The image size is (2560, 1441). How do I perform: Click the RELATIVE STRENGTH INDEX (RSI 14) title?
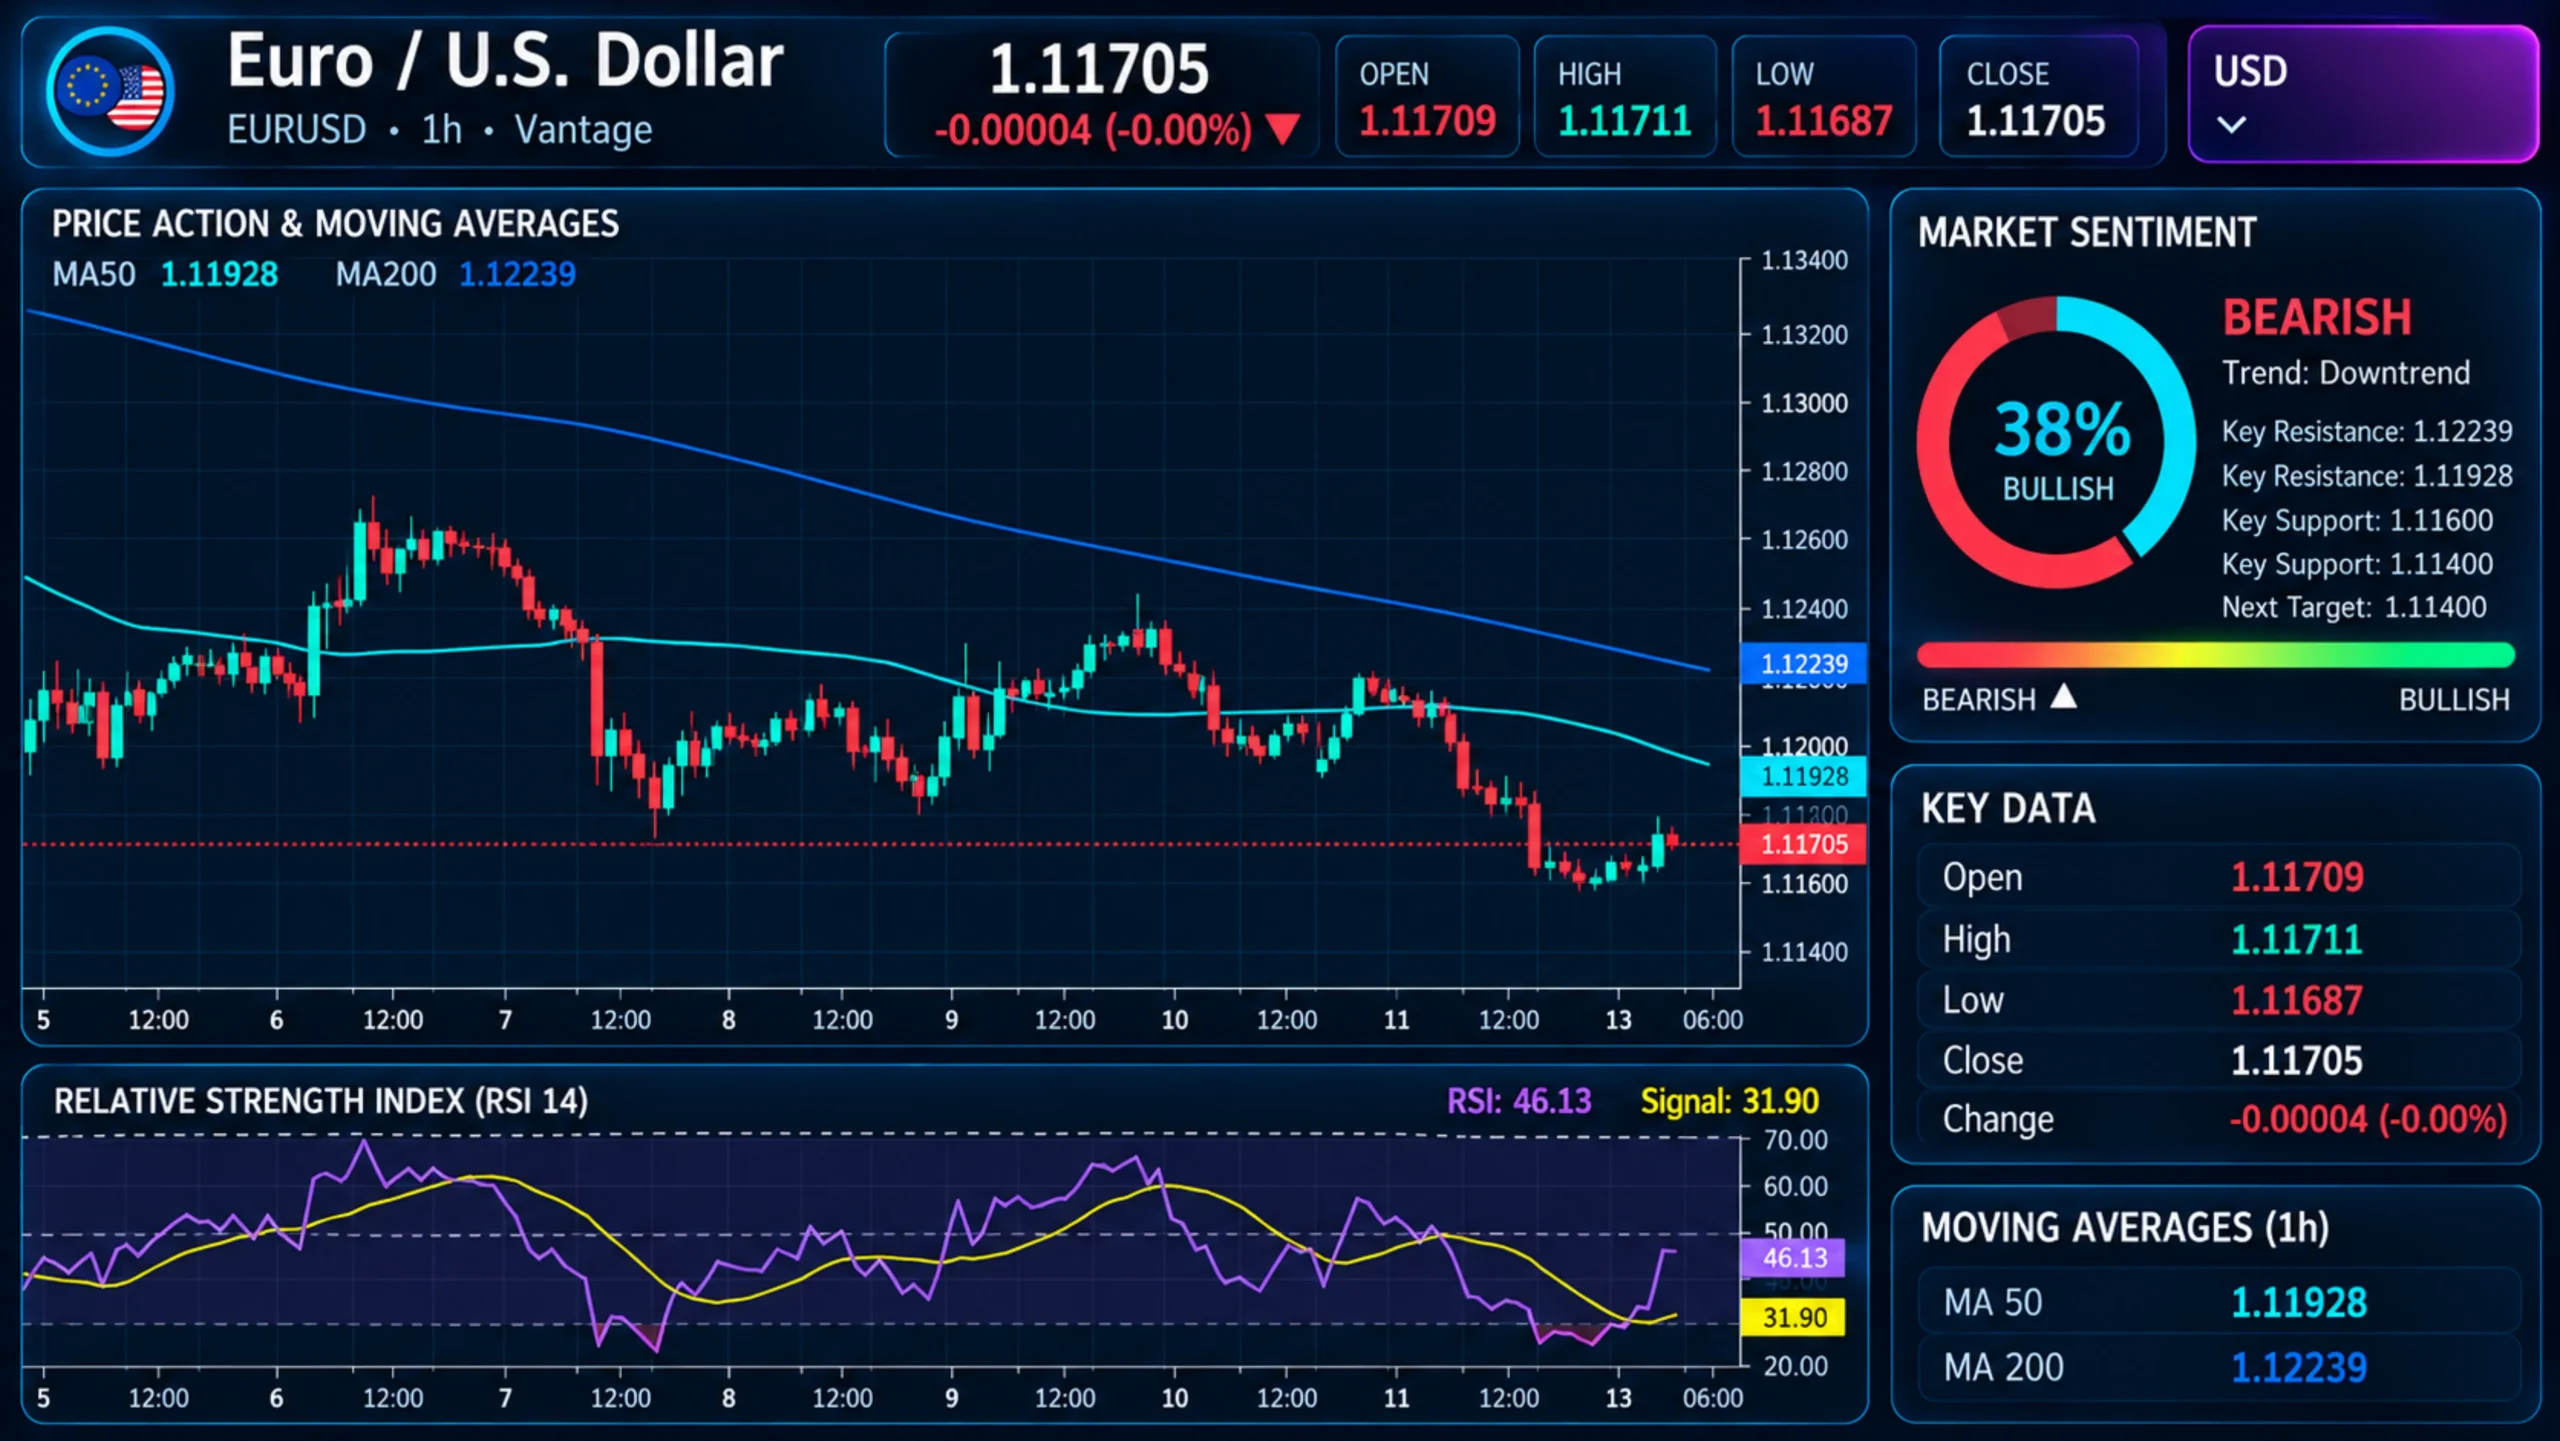click(321, 1101)
